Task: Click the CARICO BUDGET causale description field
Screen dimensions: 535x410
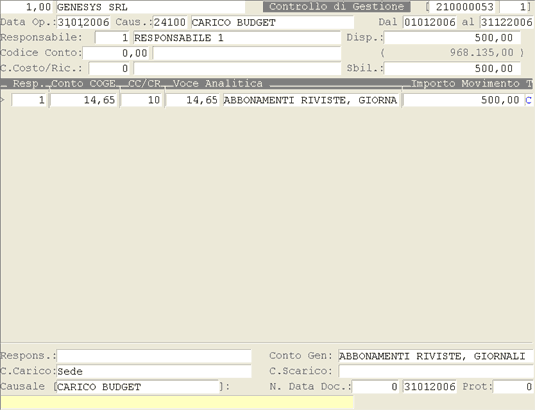Action: coord(272,23)
